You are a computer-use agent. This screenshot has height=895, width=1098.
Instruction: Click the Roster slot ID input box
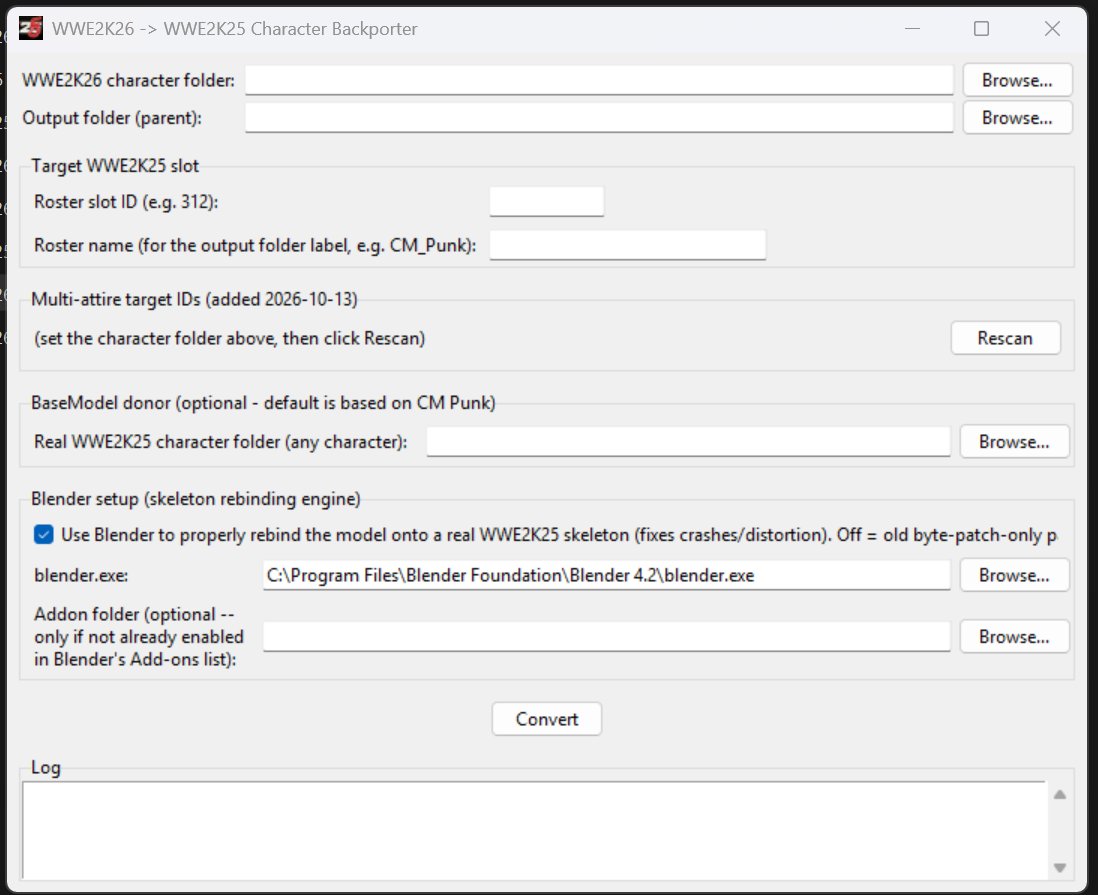click(546, 202)
